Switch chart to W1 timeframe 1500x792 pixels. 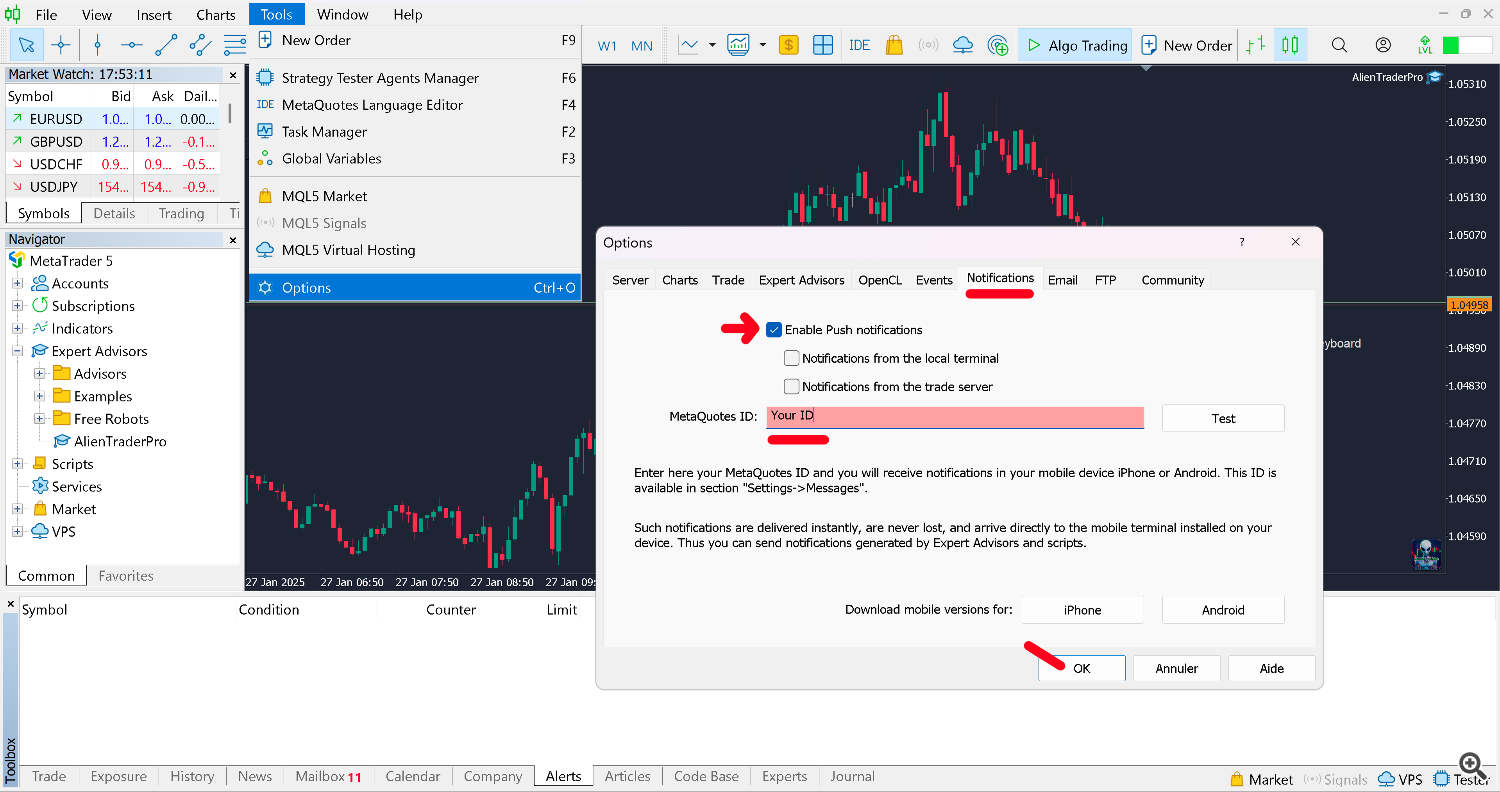tap(607, 46)
